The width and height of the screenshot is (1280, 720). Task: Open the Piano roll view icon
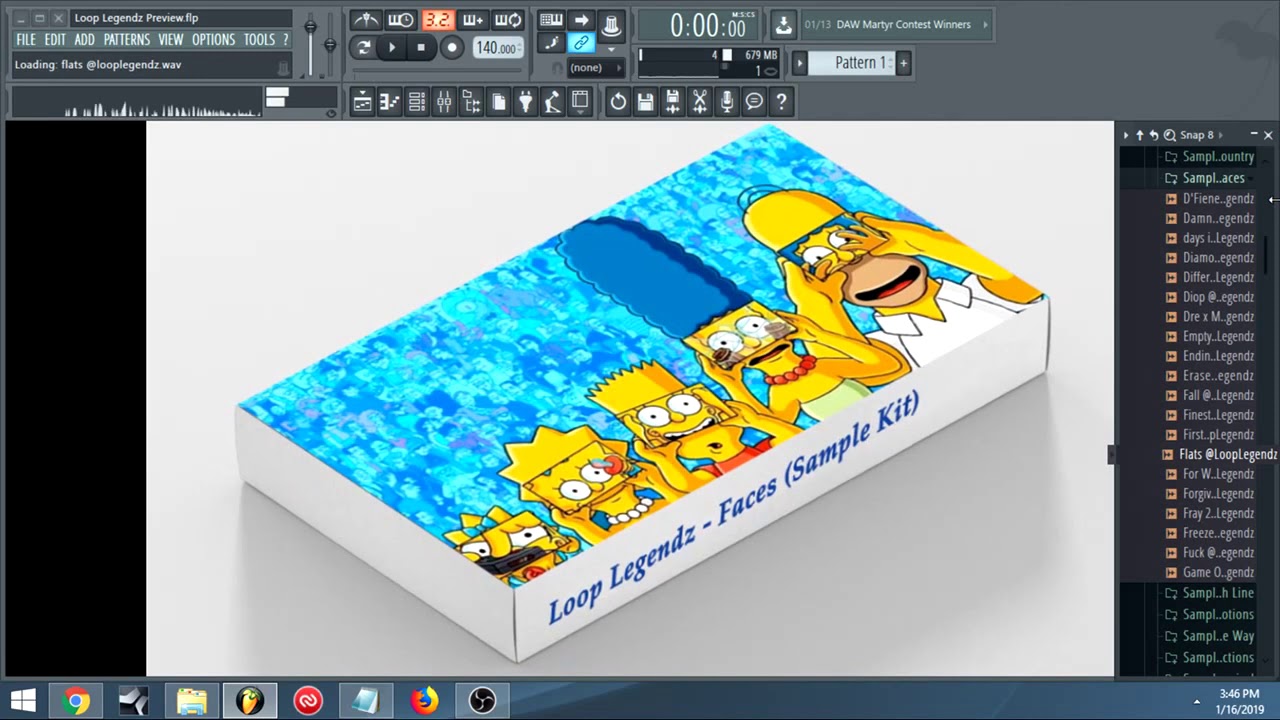coord(390,101)
